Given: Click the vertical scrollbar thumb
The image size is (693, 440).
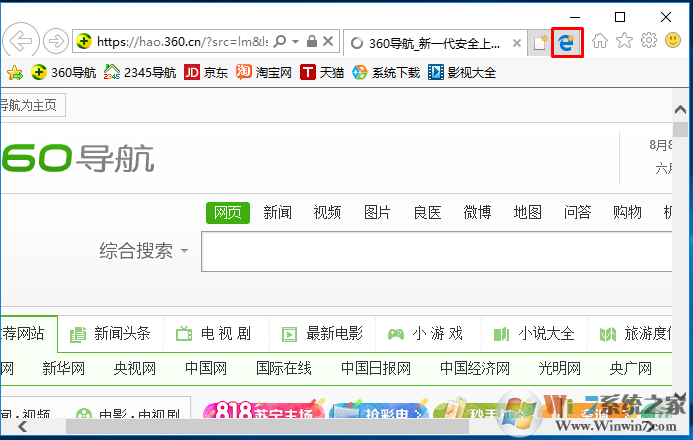Looking at the screenshot, I should pyautogui.click(x=680, y=129).
